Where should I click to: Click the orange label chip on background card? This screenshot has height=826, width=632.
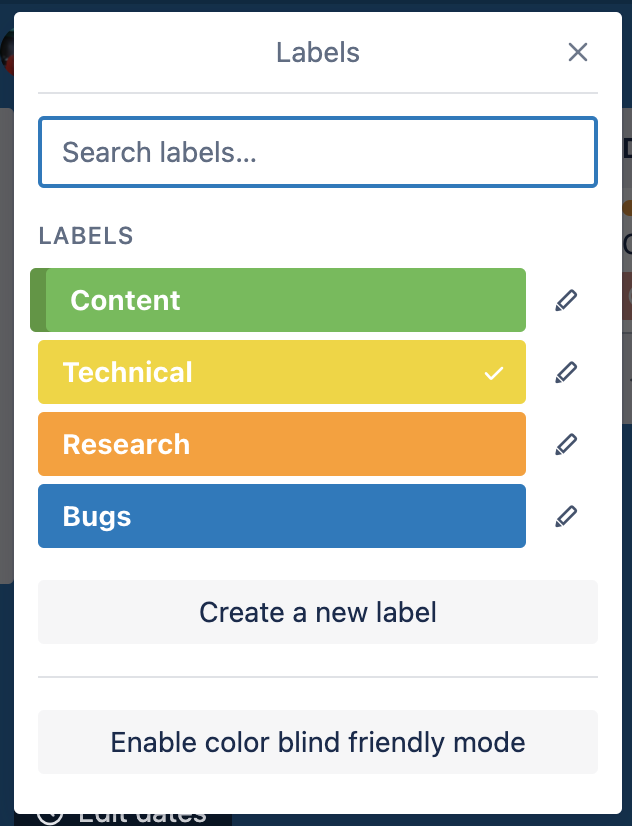coord(627,208)
